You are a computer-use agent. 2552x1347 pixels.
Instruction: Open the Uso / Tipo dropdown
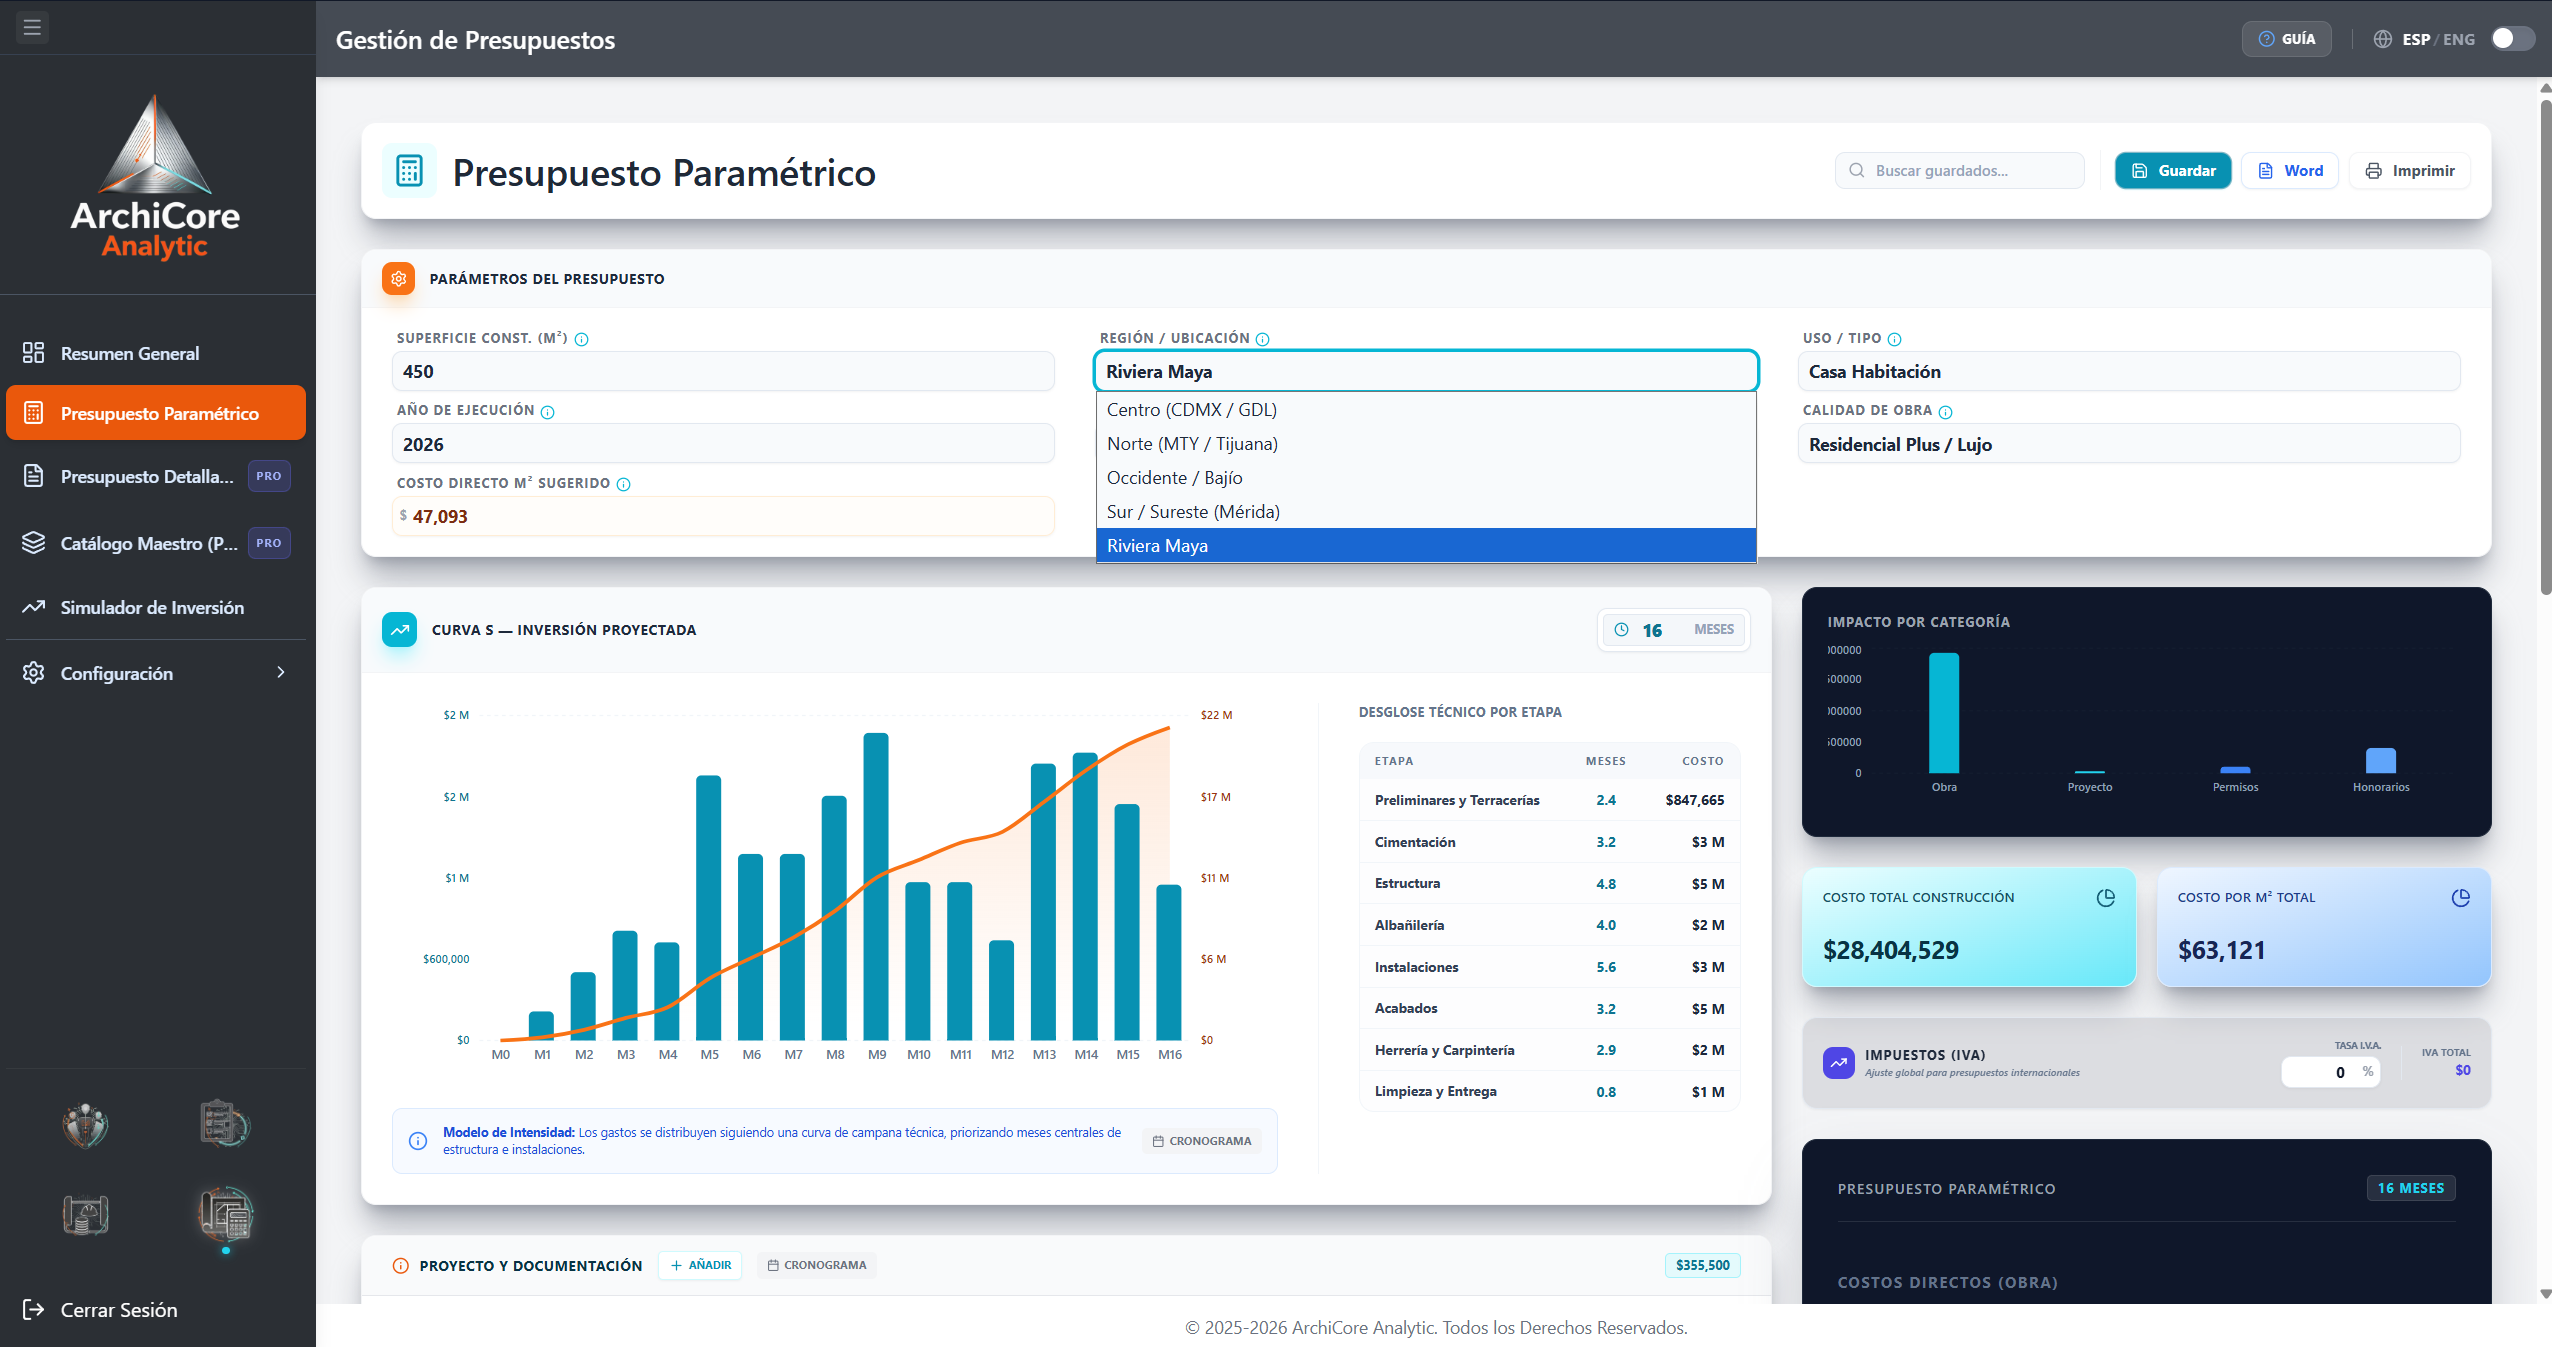point(2128,372)
